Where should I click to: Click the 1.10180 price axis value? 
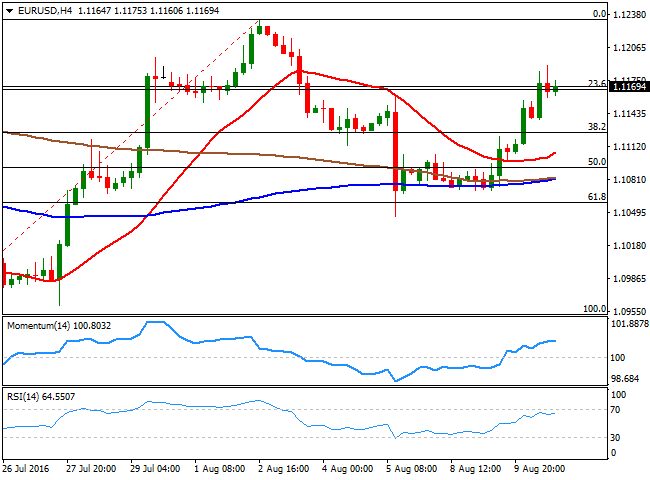(629, 245)
